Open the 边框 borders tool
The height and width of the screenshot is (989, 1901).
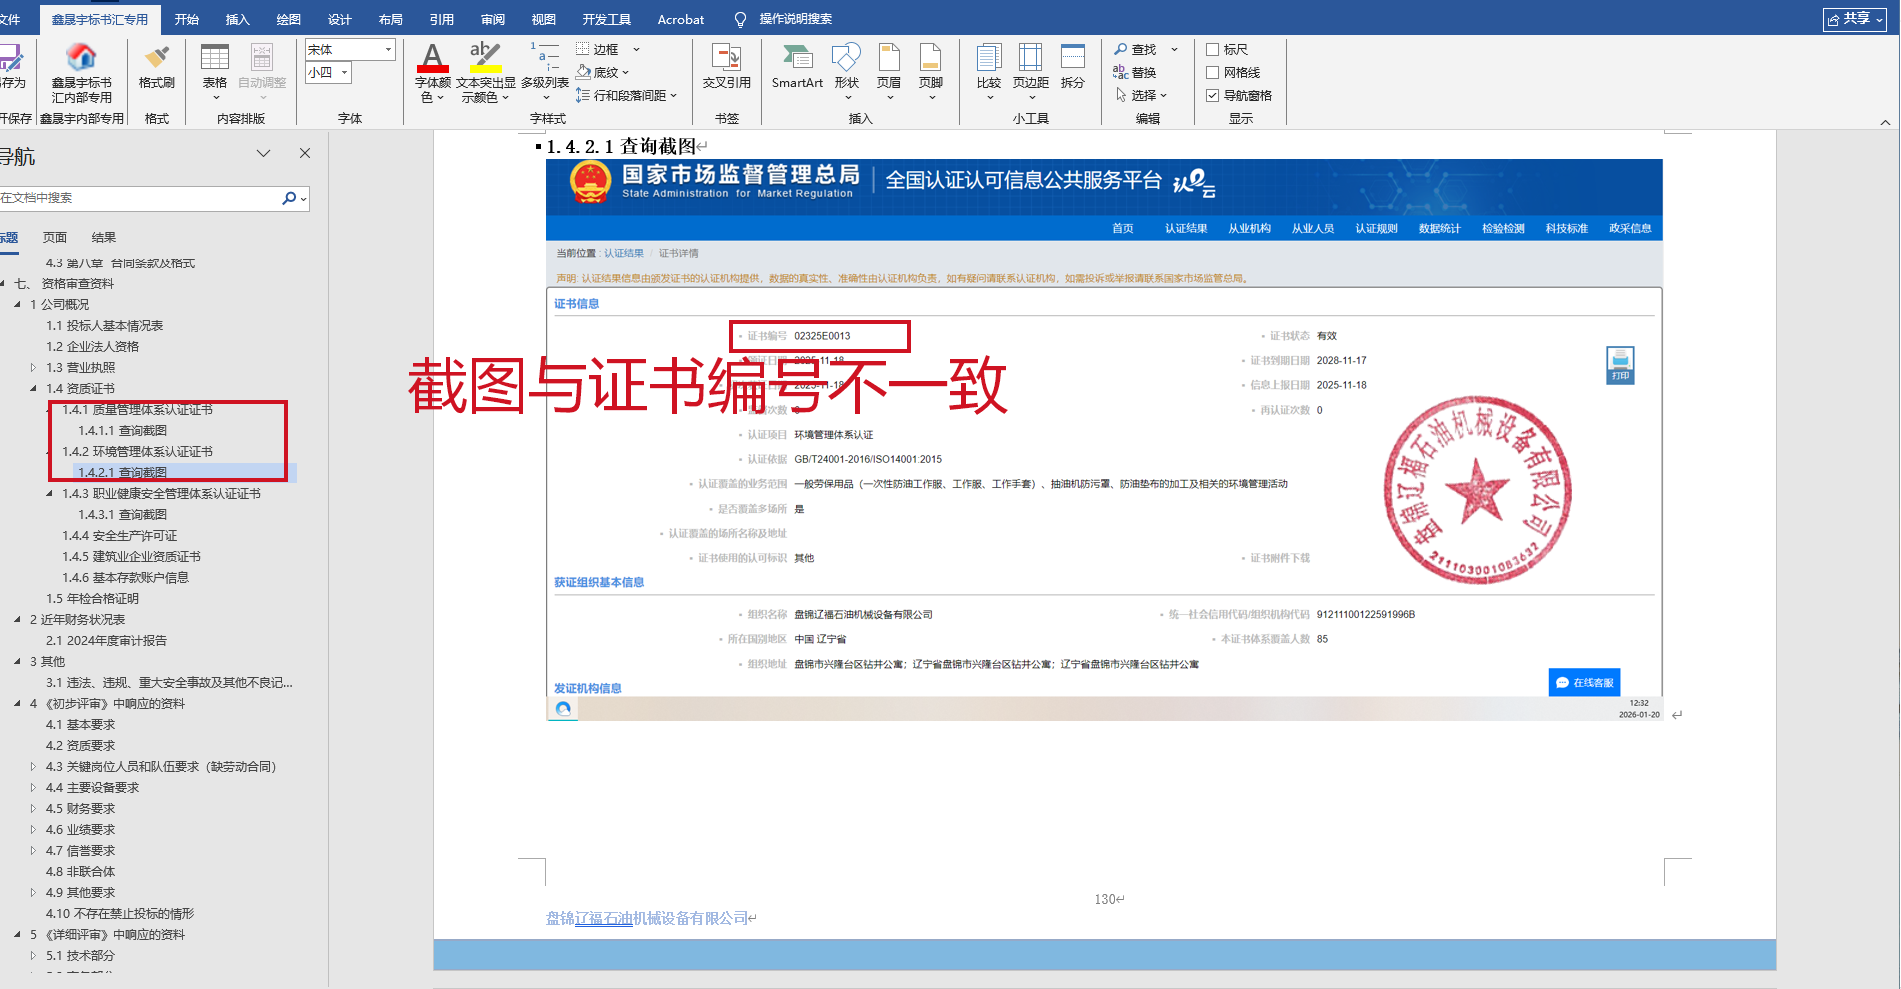(x=608, y=49)
